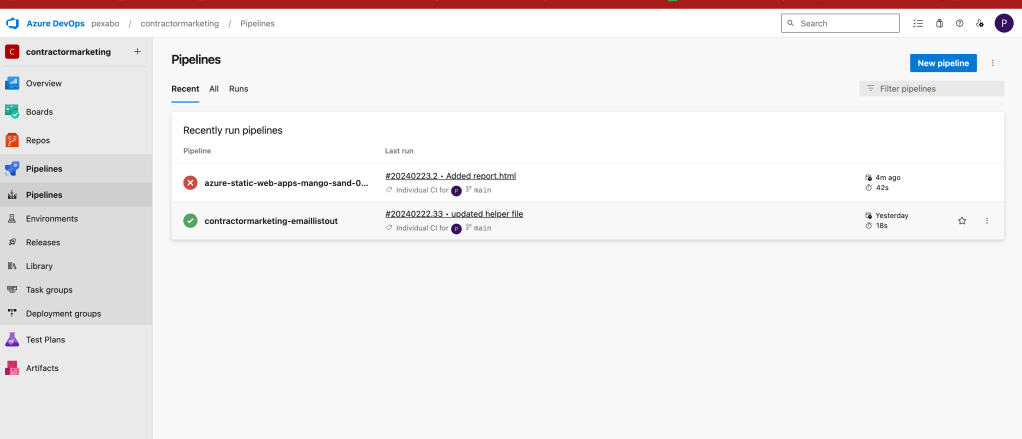Click the 42s duration text

click(881, 188)
